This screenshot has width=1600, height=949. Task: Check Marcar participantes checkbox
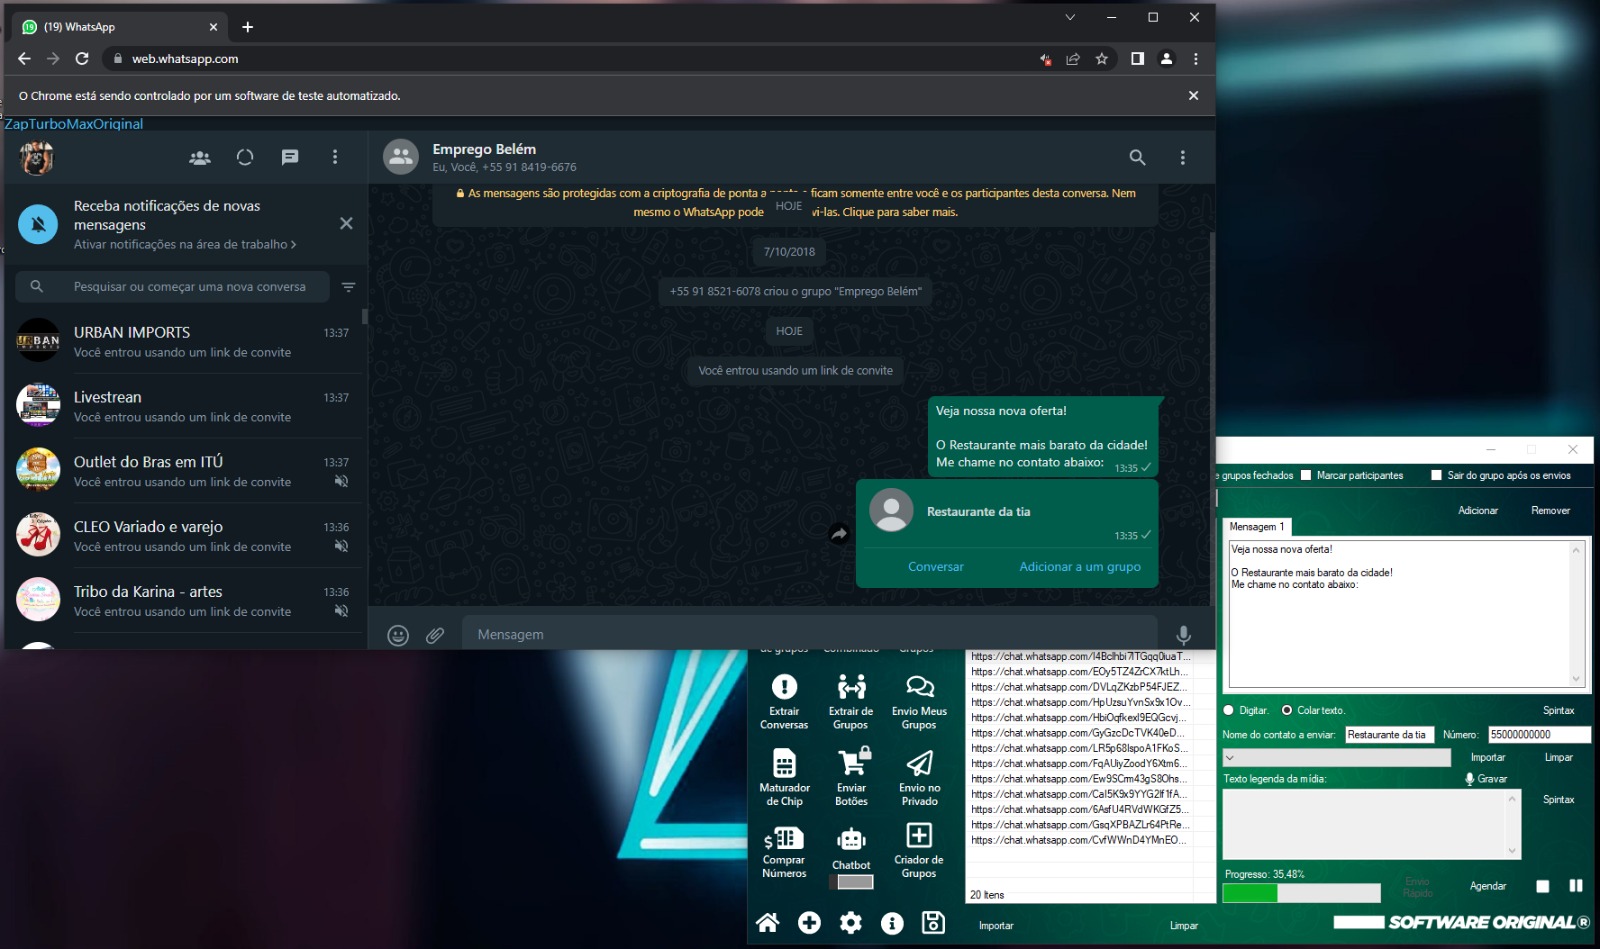click(x=1306, y=475)
